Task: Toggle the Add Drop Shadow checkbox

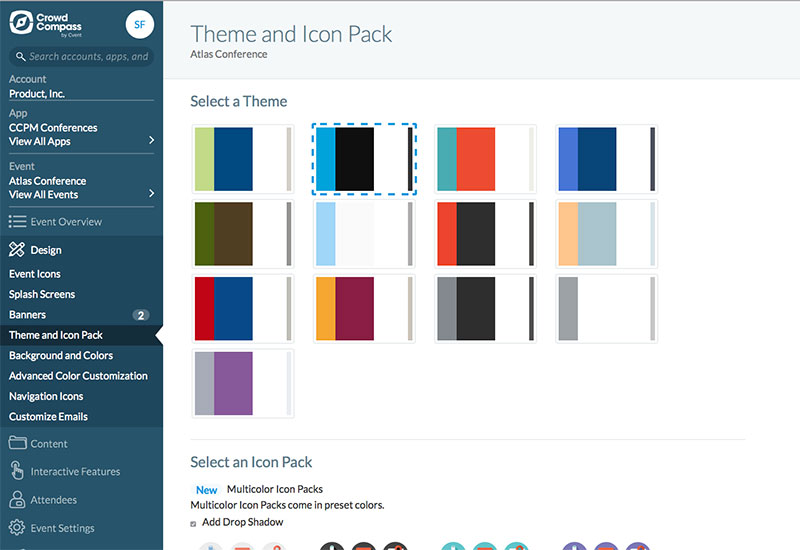Action: pos(194,523)
